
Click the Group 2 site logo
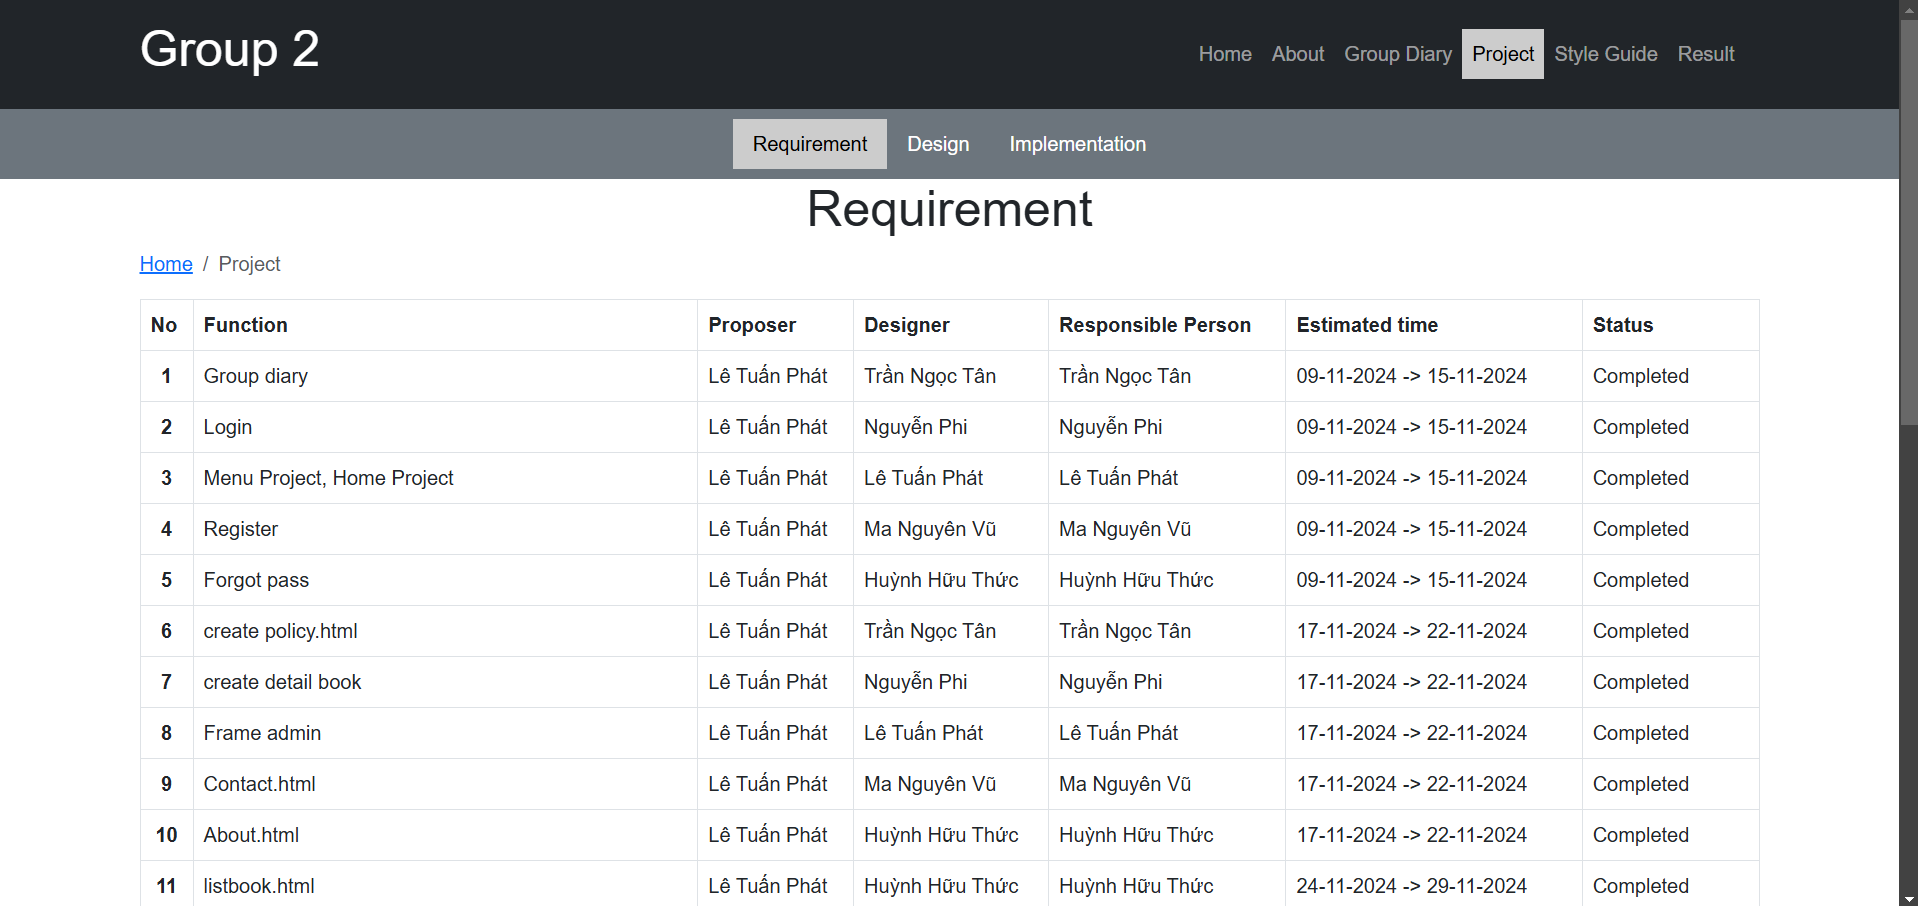[229, 49]
